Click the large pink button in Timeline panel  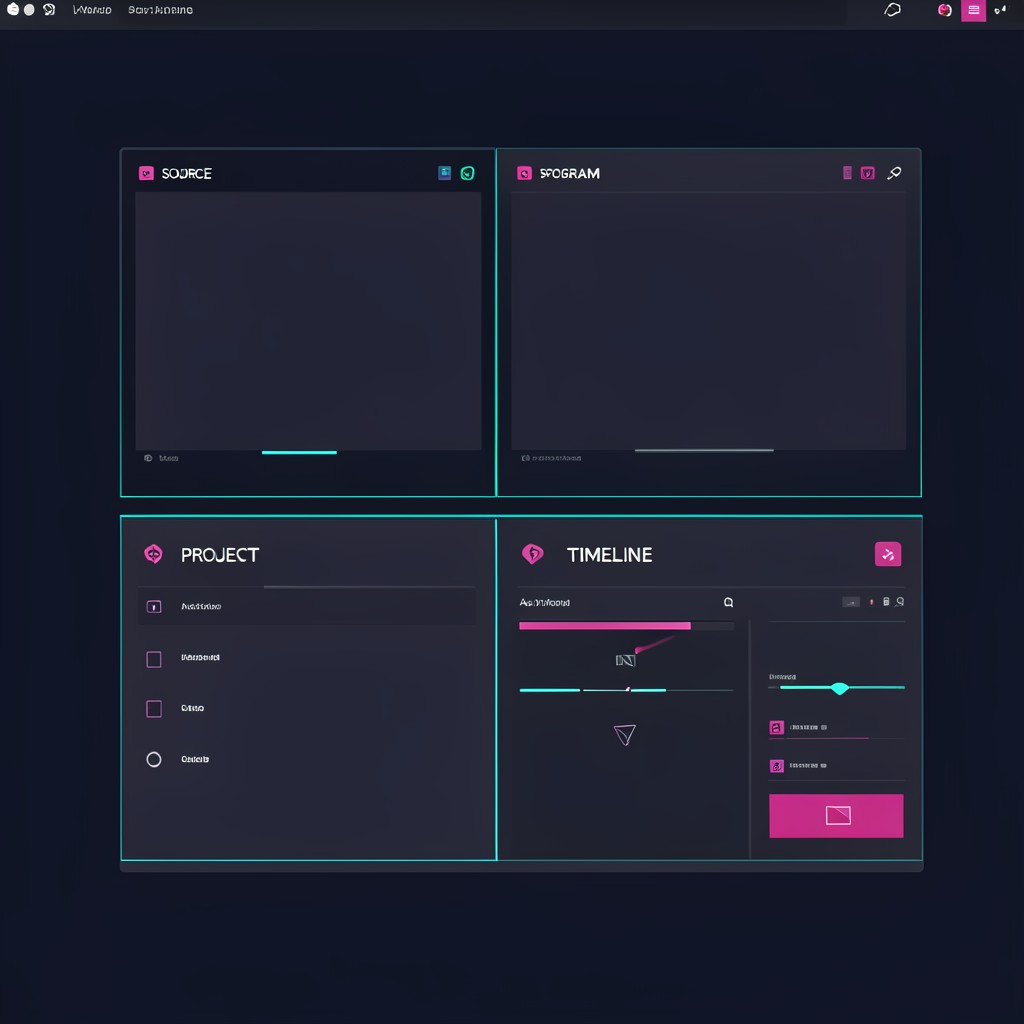(x=836, y=816)
